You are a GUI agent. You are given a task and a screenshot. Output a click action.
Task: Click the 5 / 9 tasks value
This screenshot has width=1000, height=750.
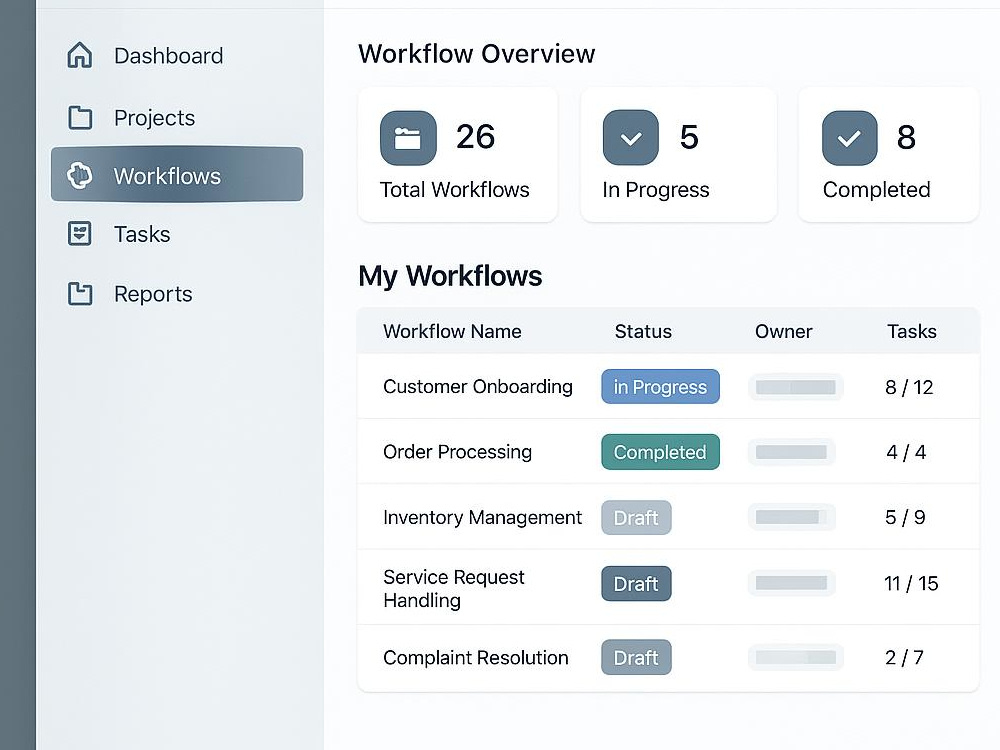click(905, 517)
